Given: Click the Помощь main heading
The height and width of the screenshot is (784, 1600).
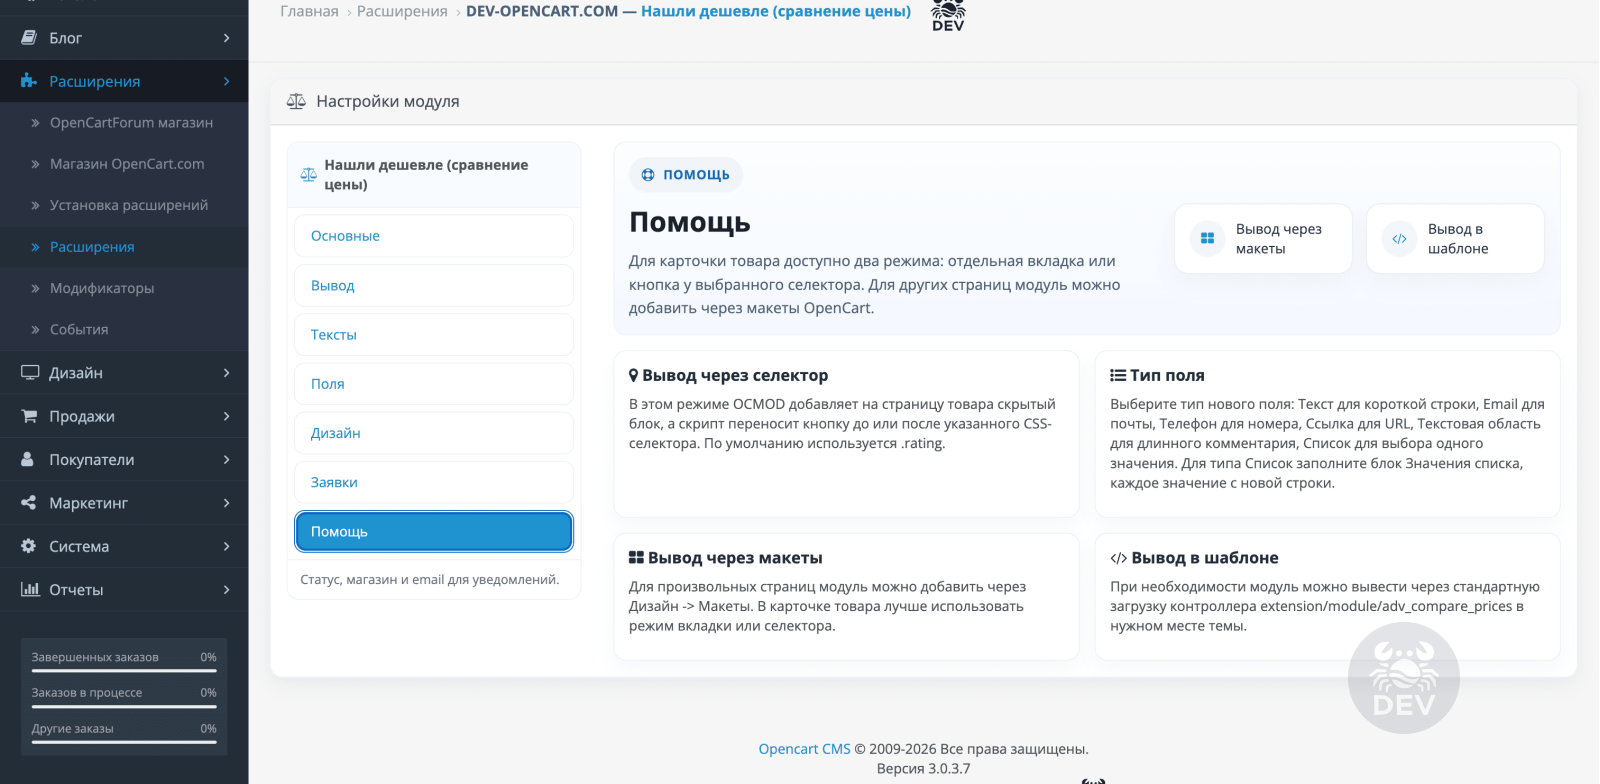Looking at the screenshot, I should tap(690, 222).
